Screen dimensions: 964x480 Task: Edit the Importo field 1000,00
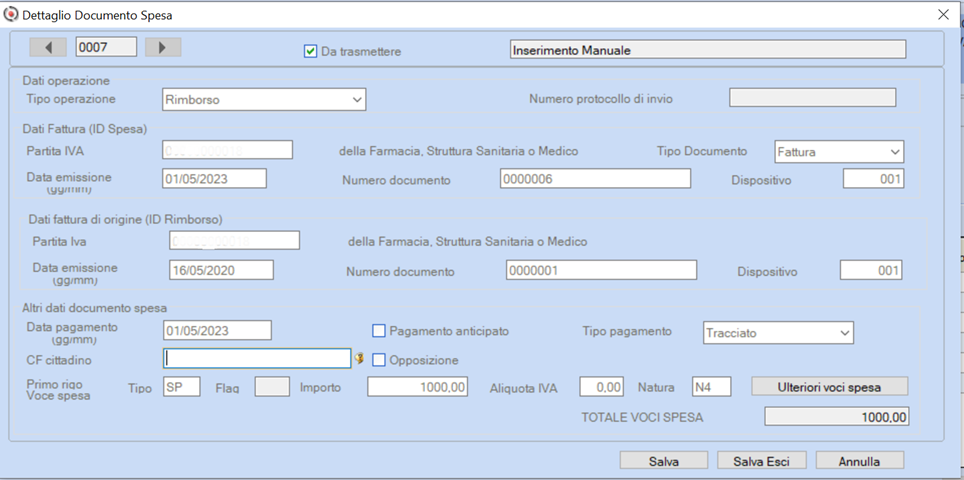(x=417, y=387)
